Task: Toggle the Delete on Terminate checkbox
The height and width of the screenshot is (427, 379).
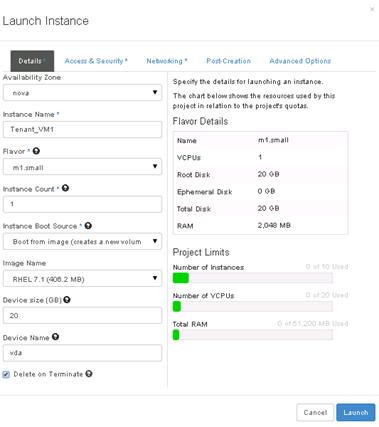Action: point(6,374)
